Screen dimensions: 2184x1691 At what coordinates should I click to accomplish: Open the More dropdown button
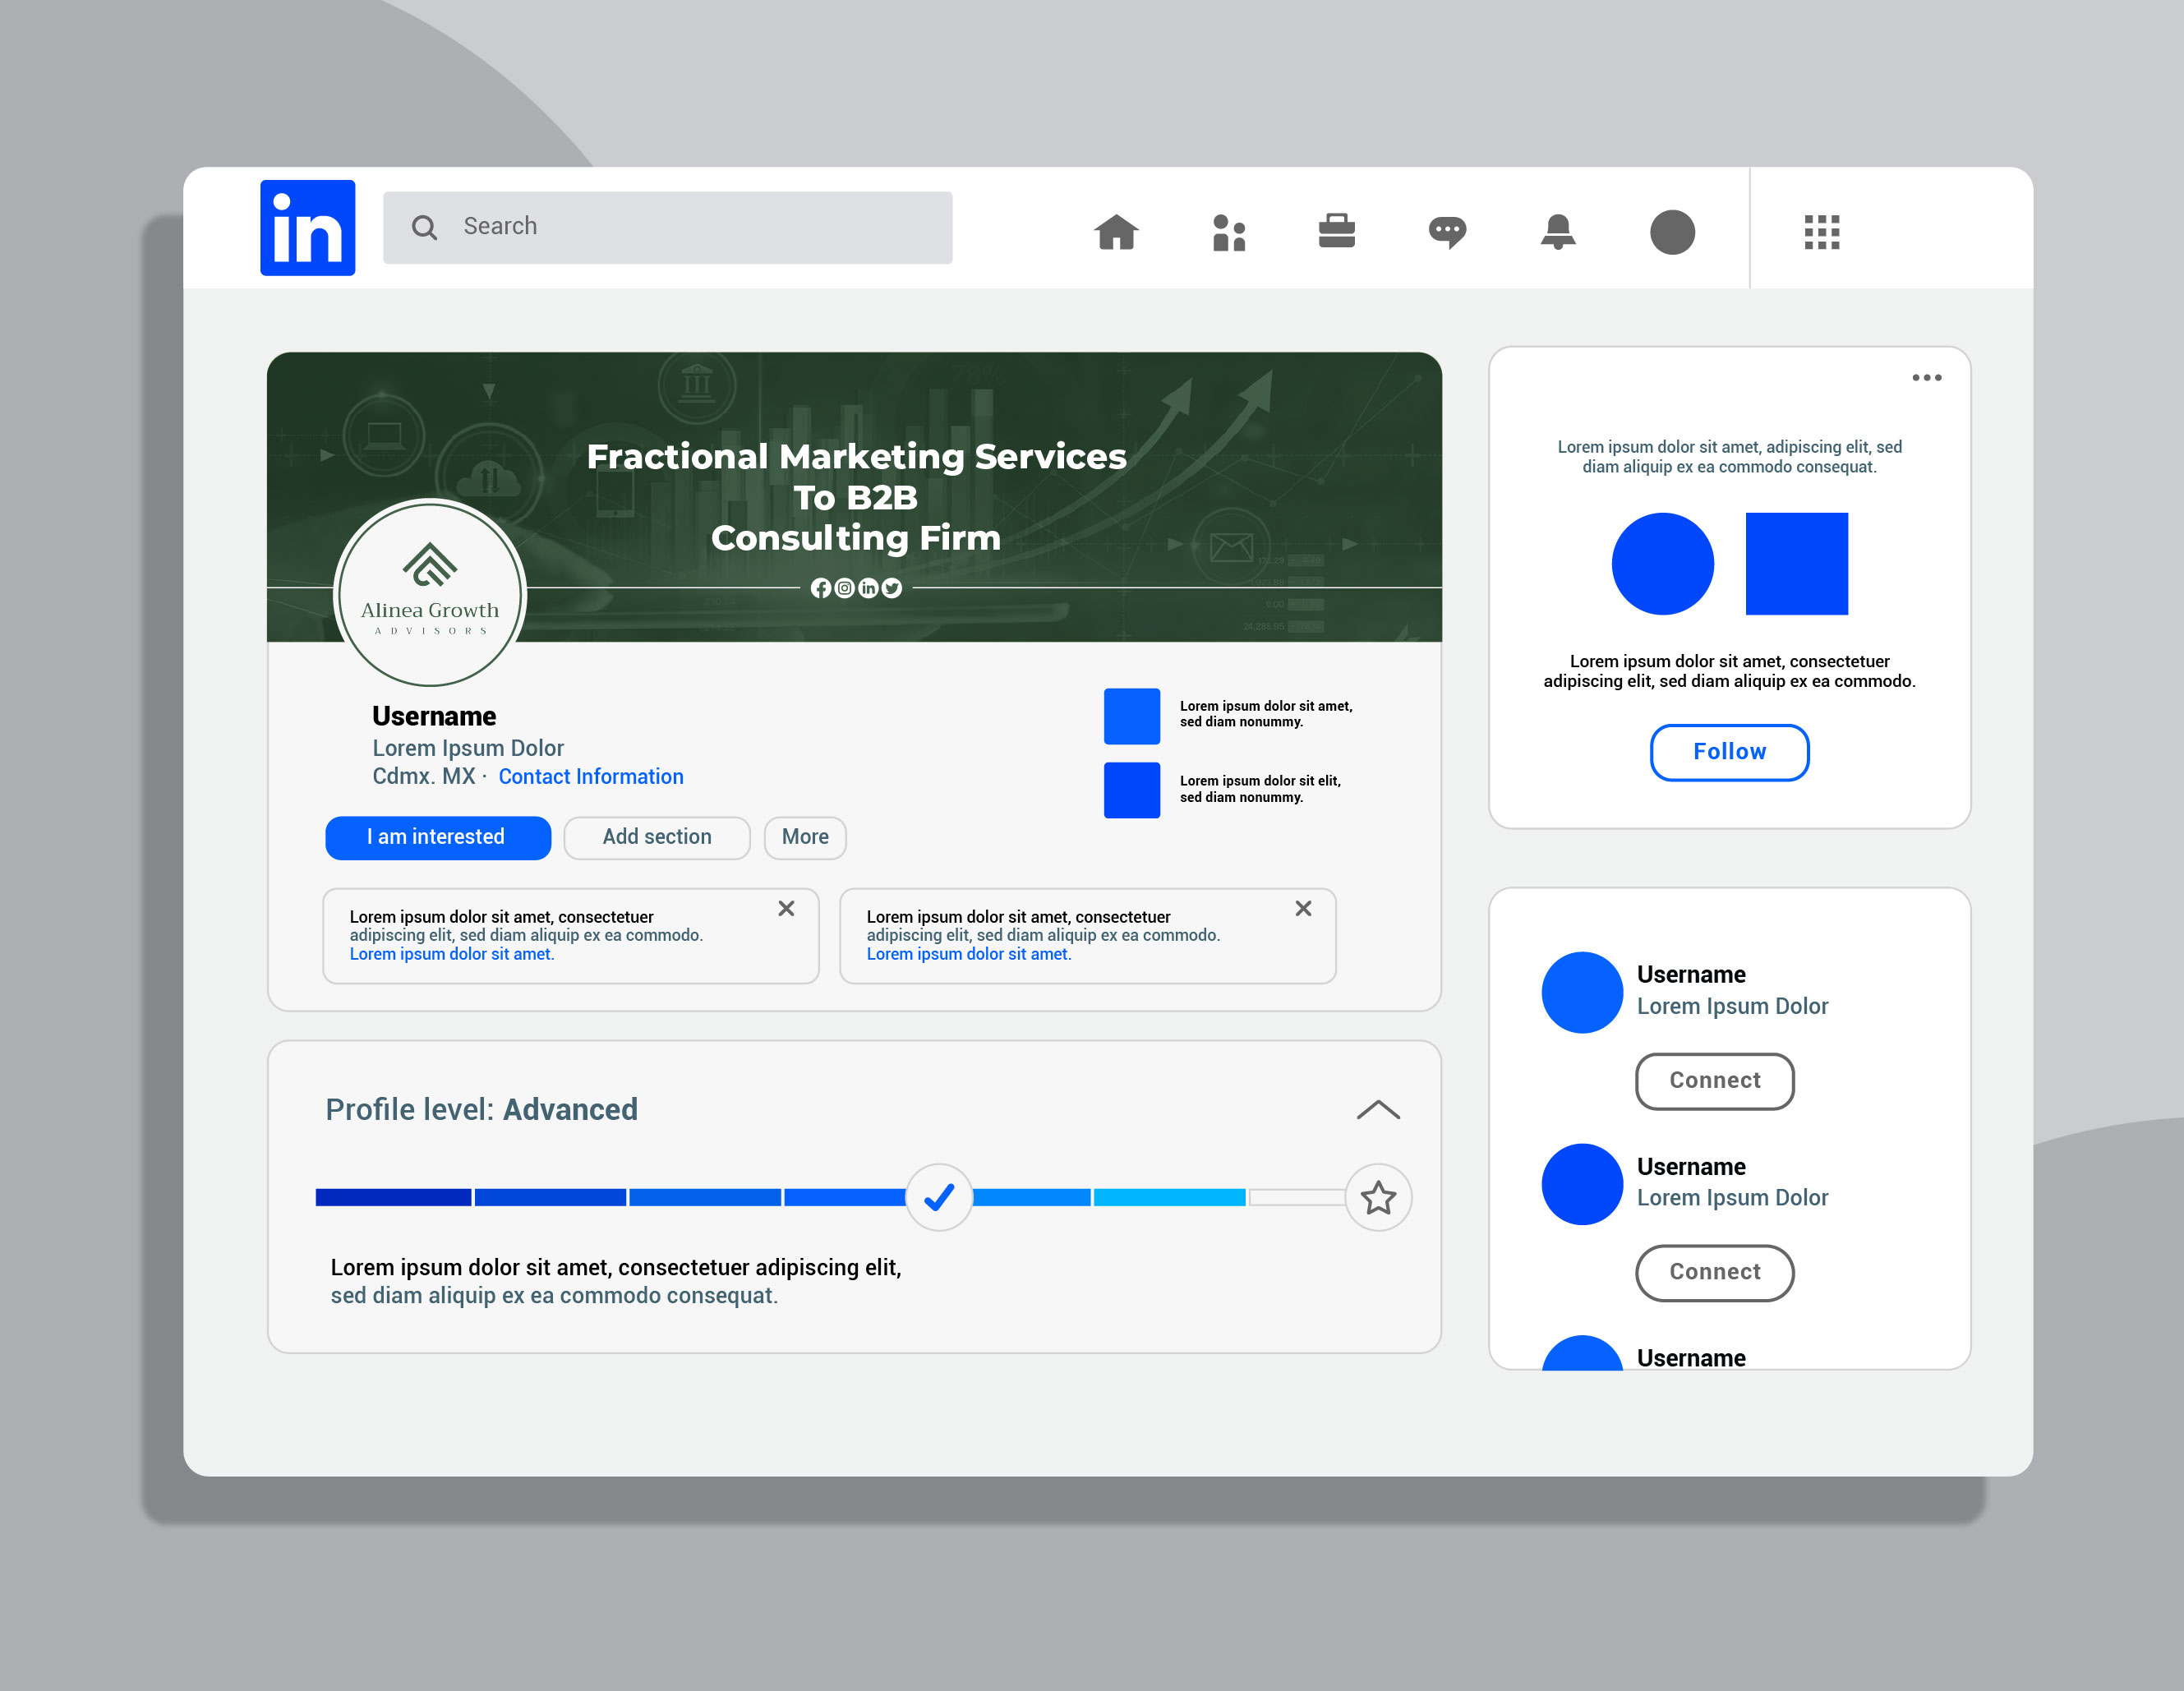(805, 838)
